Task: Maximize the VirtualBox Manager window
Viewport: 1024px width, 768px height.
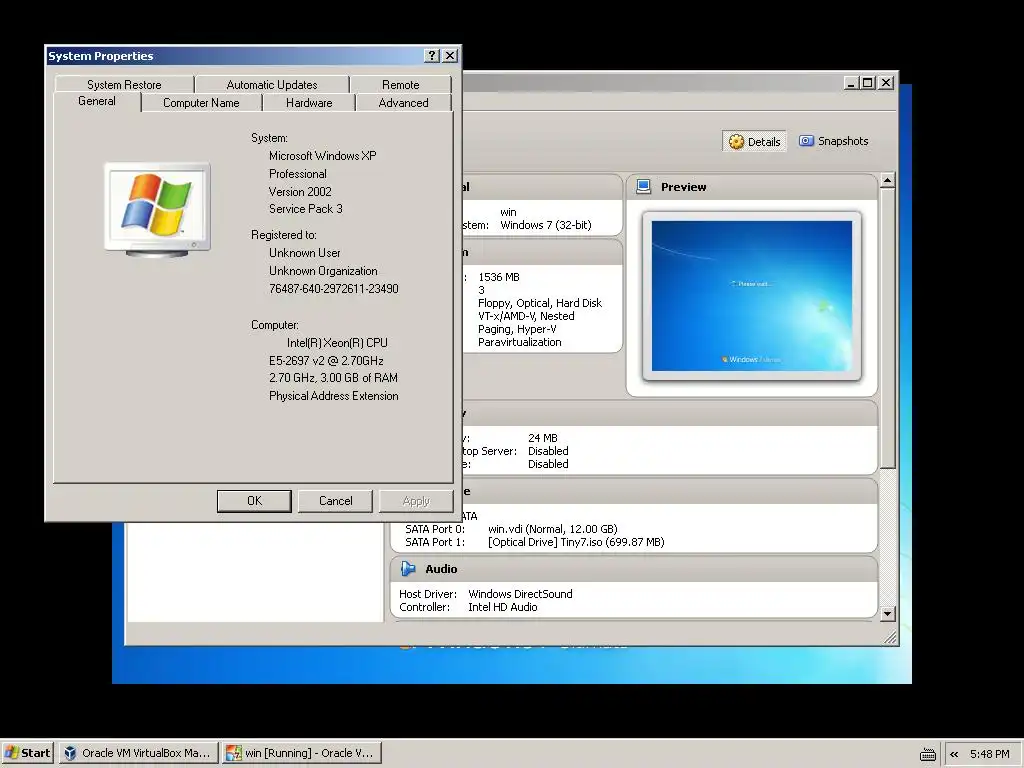Action: tap(868, 83)
